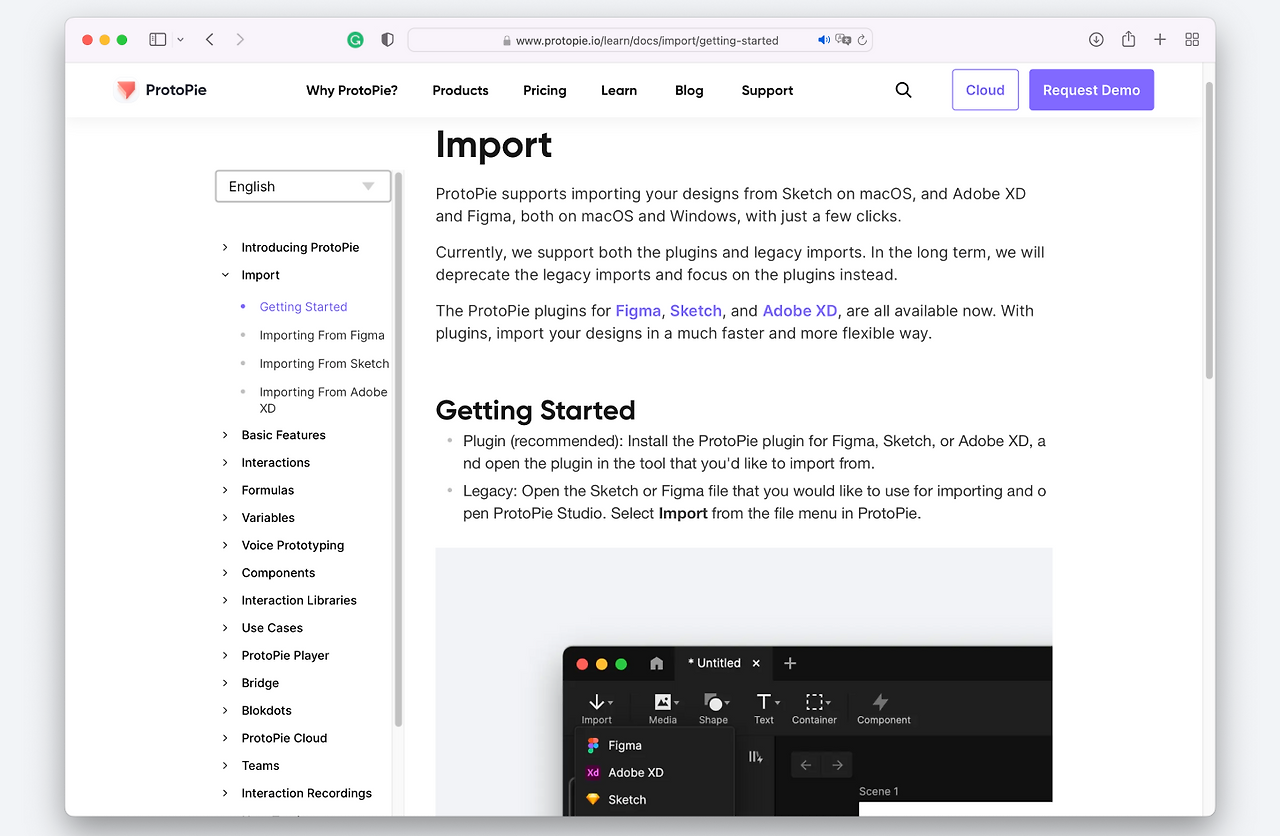The width and height of the screenshot is (1280, 836).
Task: Select Importing From Sketch in sidebar
Action: tap(324, 363)
